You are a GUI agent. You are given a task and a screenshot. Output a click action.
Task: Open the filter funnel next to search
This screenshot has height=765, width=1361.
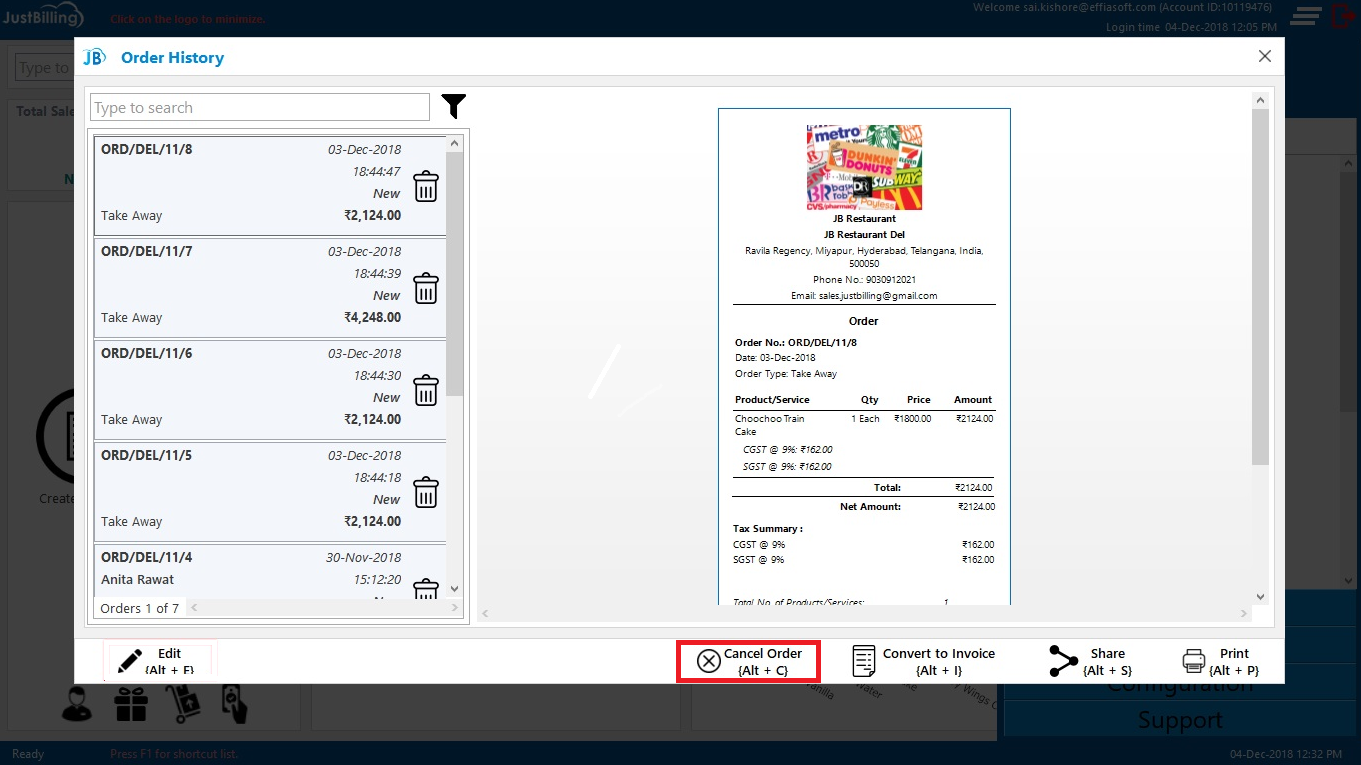pos(453,106)
